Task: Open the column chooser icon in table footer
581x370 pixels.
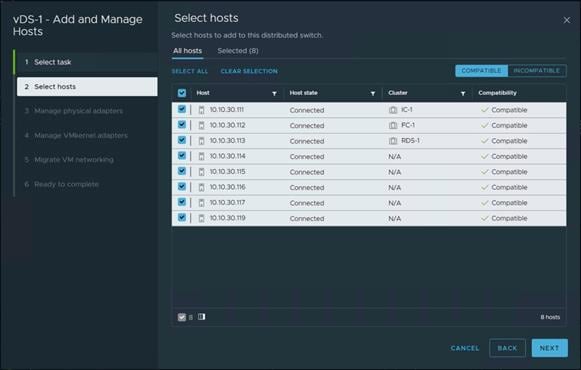Action: pos(202,317)
